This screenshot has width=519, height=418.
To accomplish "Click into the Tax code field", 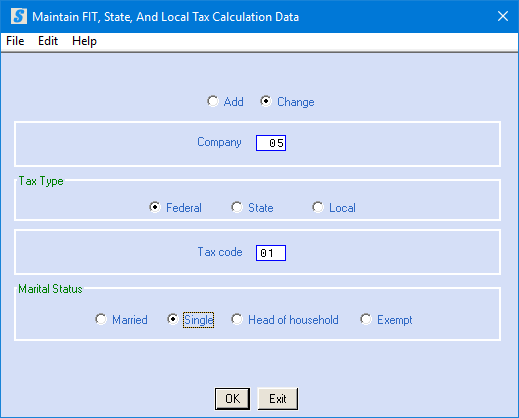I will point(271,253).
